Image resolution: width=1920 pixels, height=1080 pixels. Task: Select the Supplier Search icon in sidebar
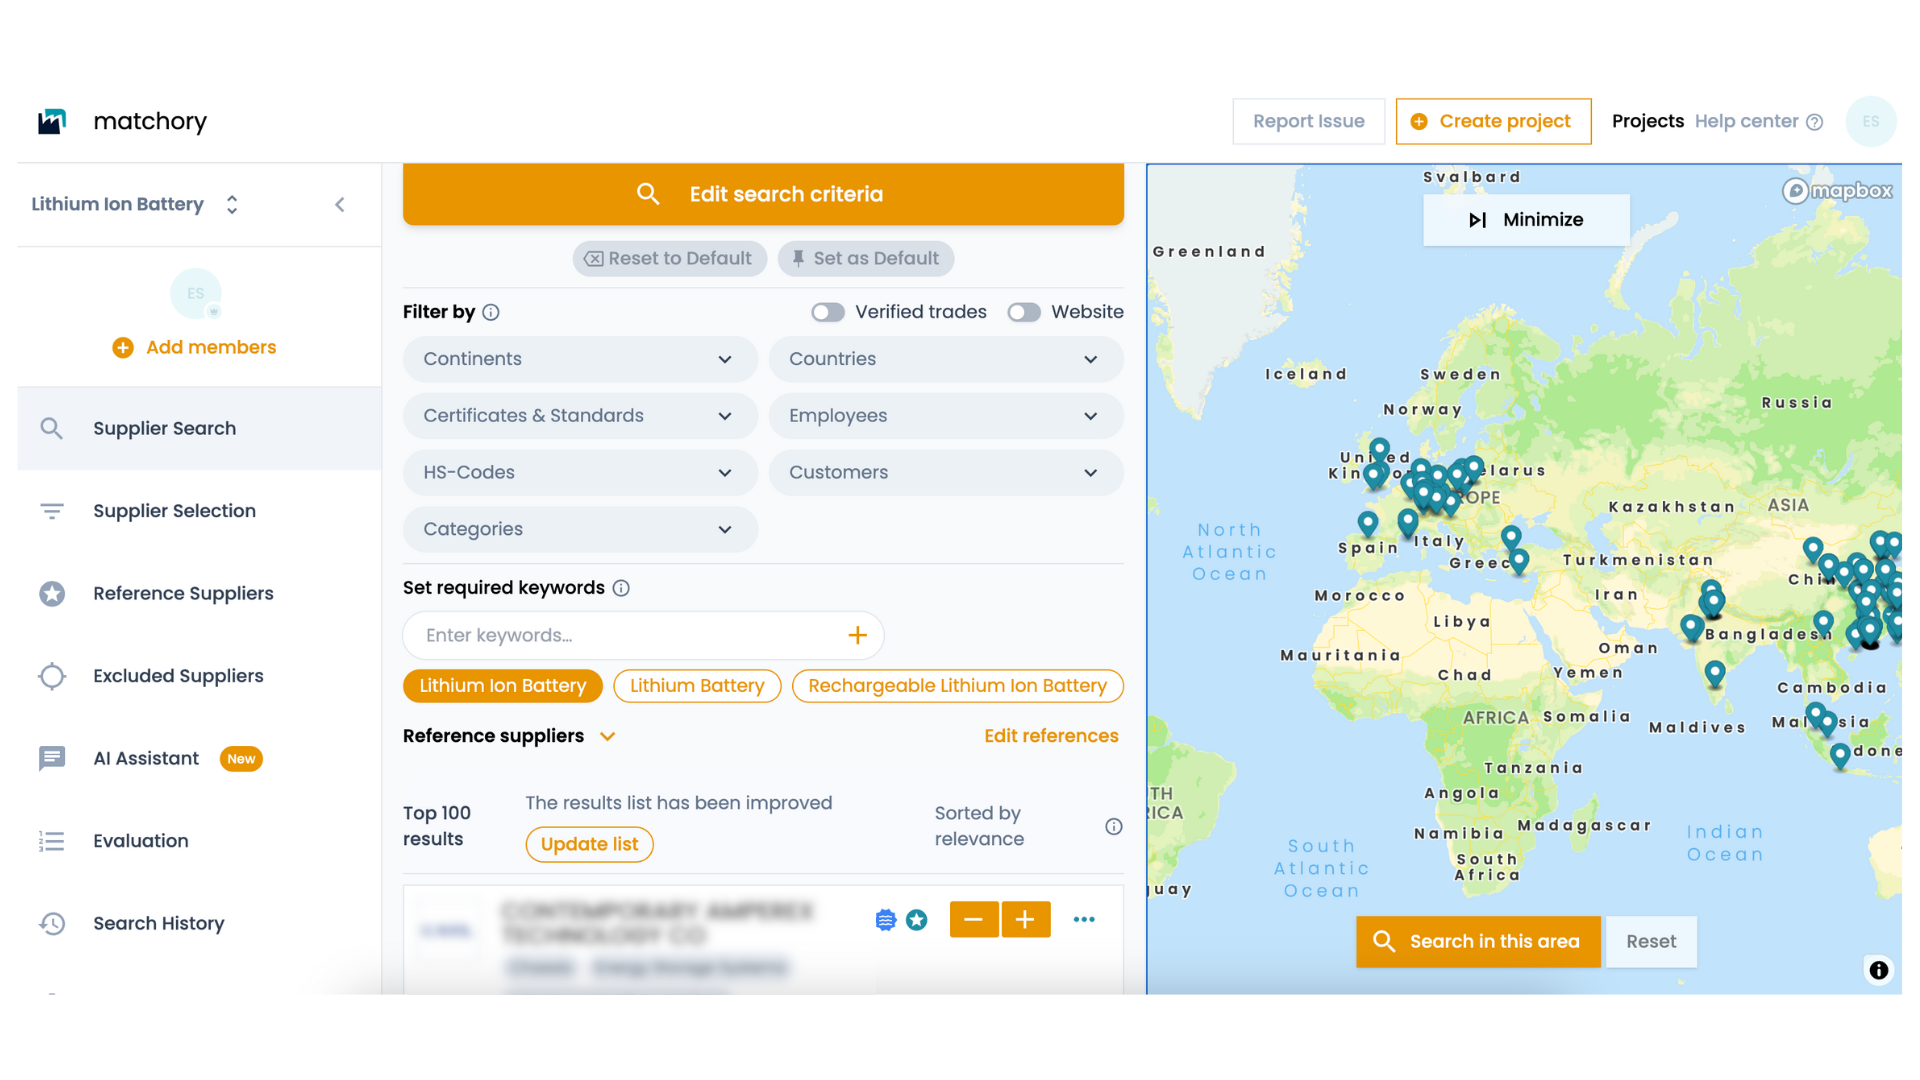point(51,428)
